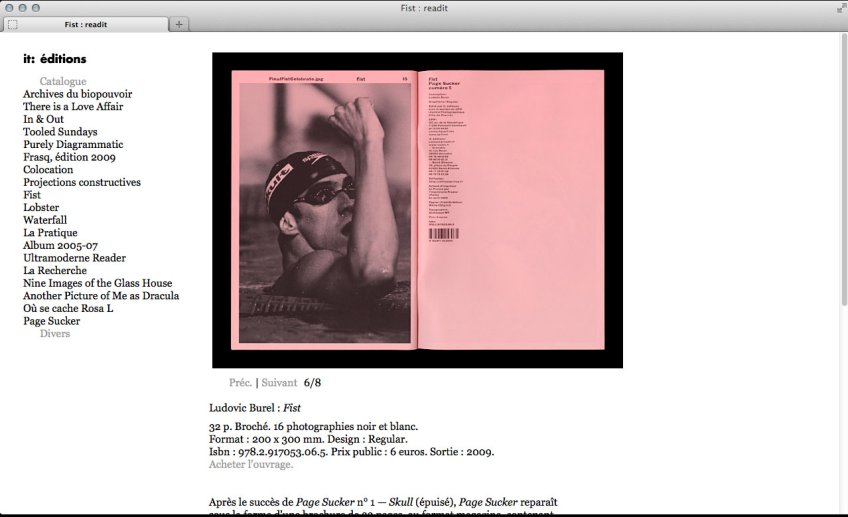Select the 'Fist : readit' tab
Viewport: 848px width, 517px height.
tap(85, 24)
